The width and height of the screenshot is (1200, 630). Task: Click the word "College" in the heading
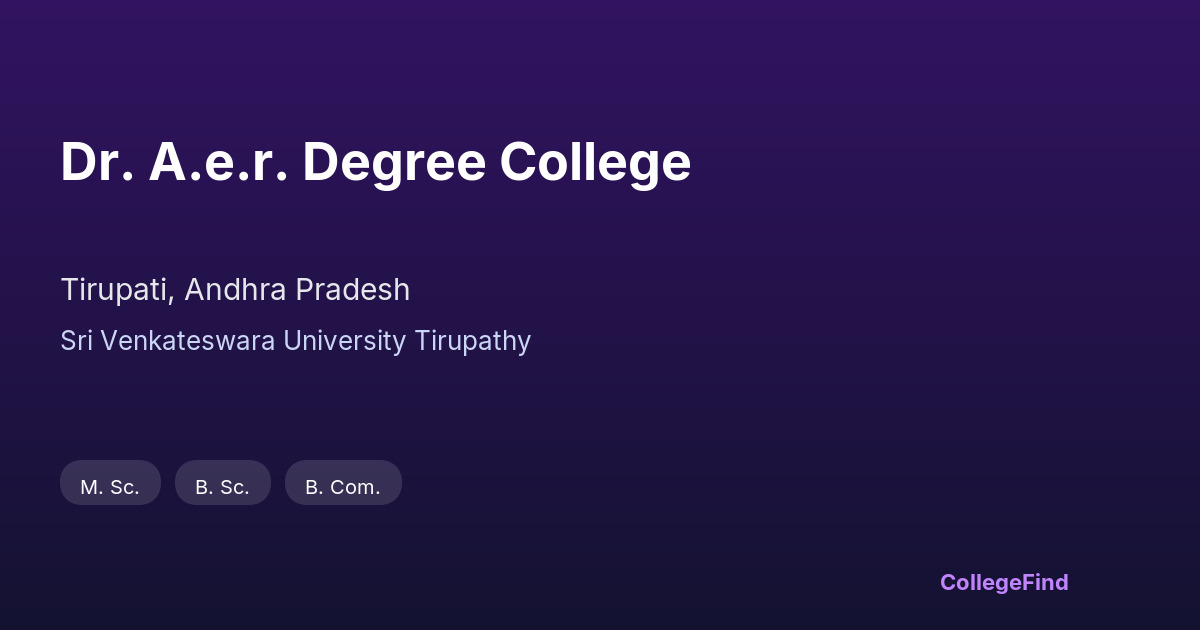(595, 162)
